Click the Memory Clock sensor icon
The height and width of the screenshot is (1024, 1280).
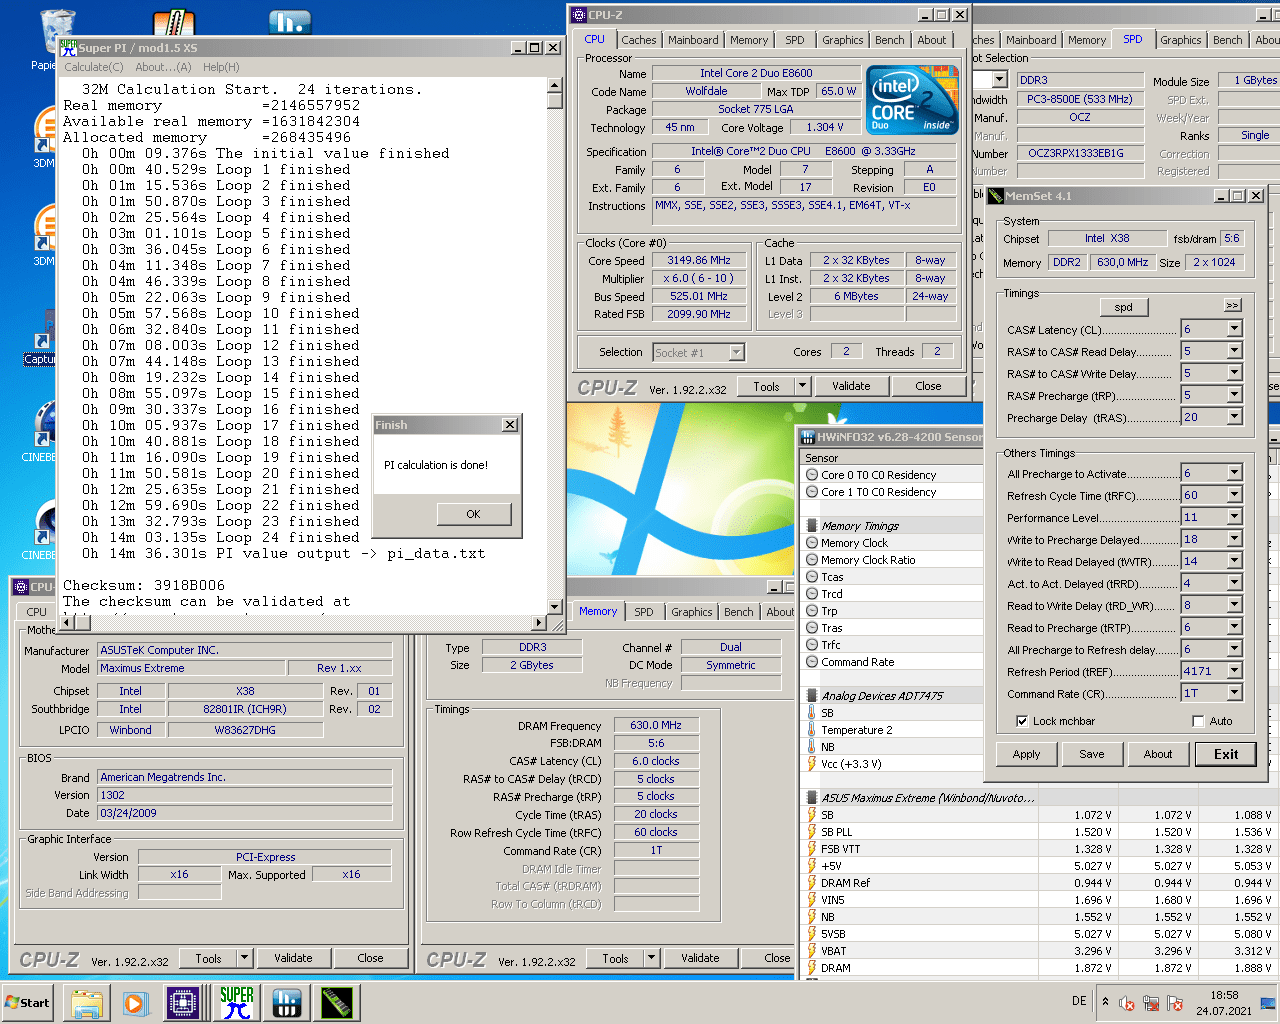click(812, 543)
